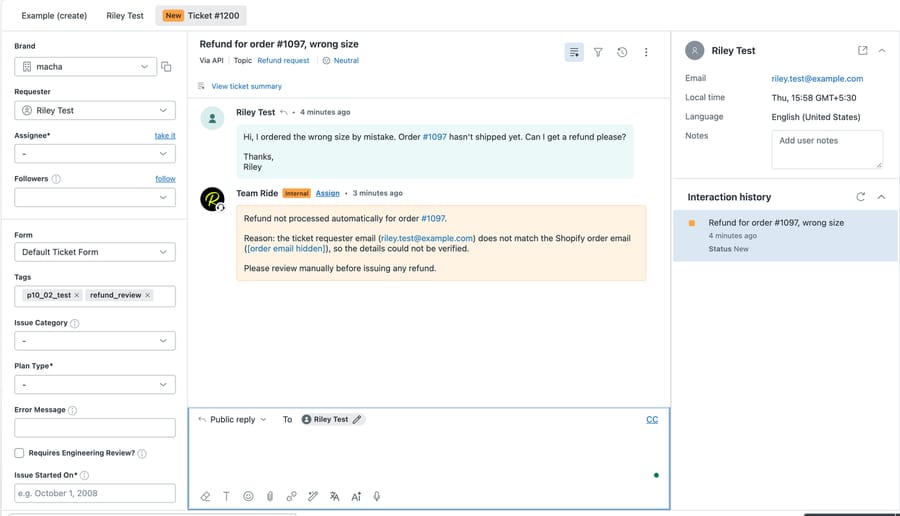
Task: Switch reply type via Public reply dropdown
Action: (x=232, y=420)
